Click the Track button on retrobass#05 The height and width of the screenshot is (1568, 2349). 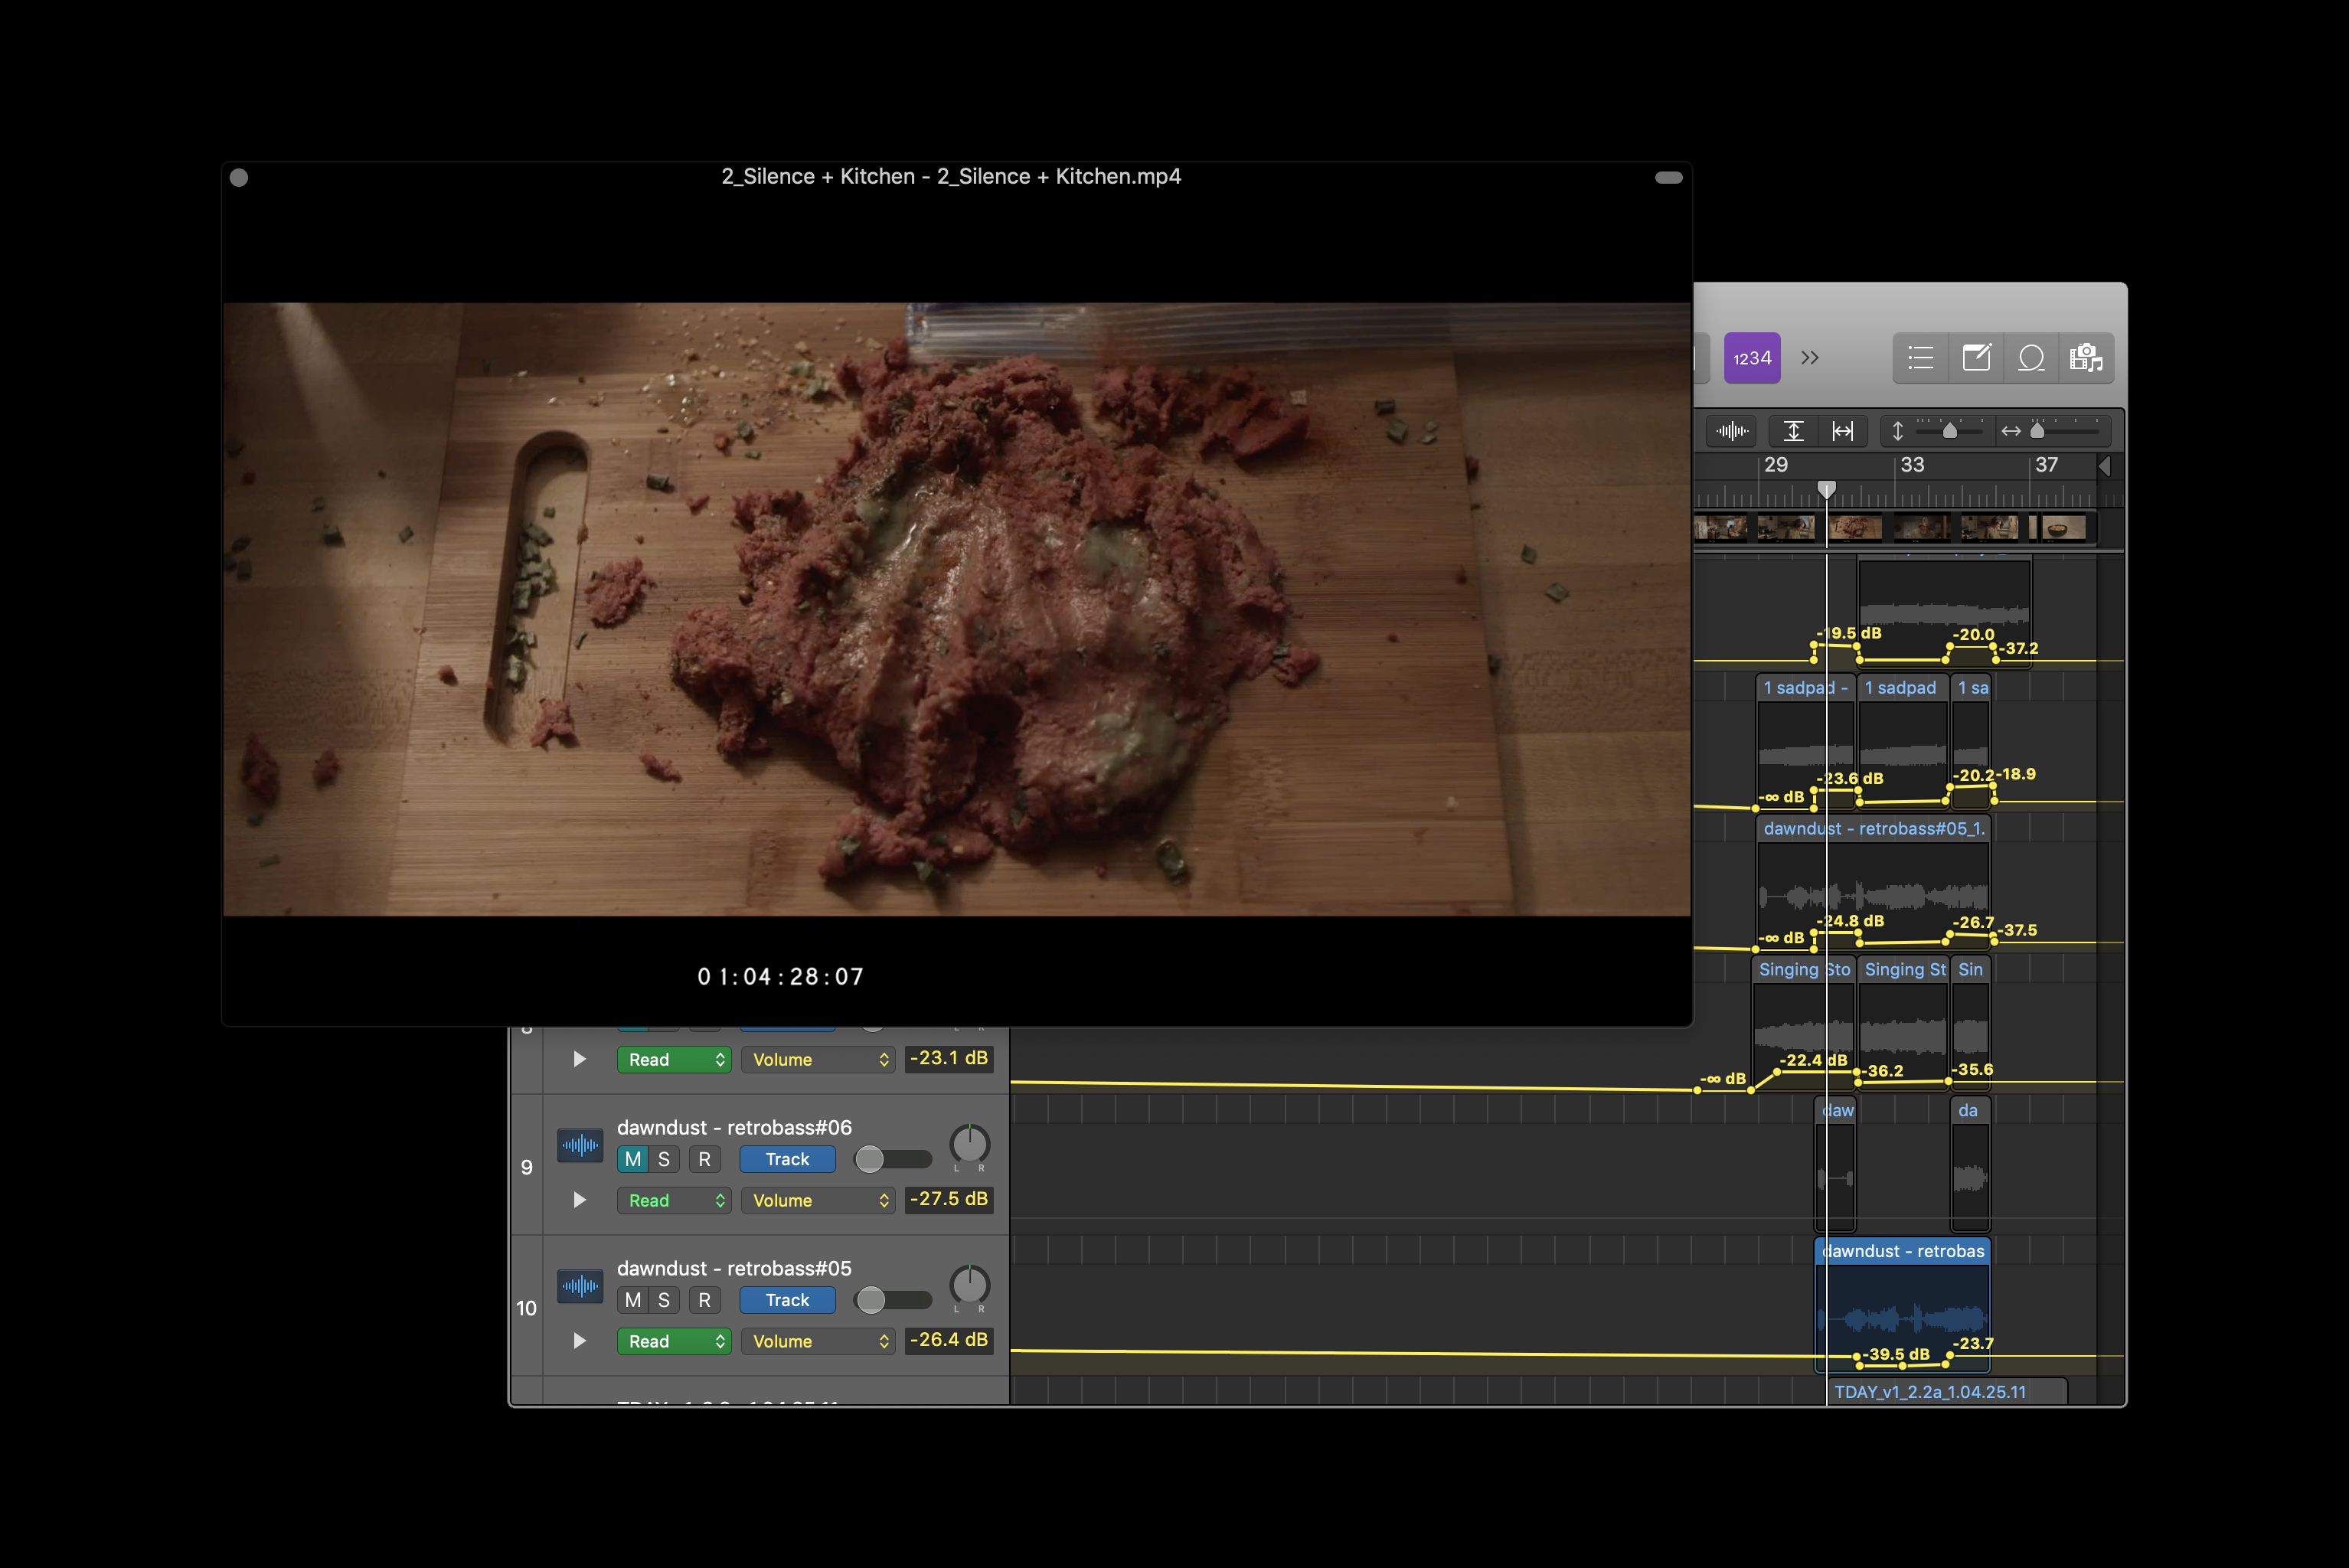(x=787, y=1300)
